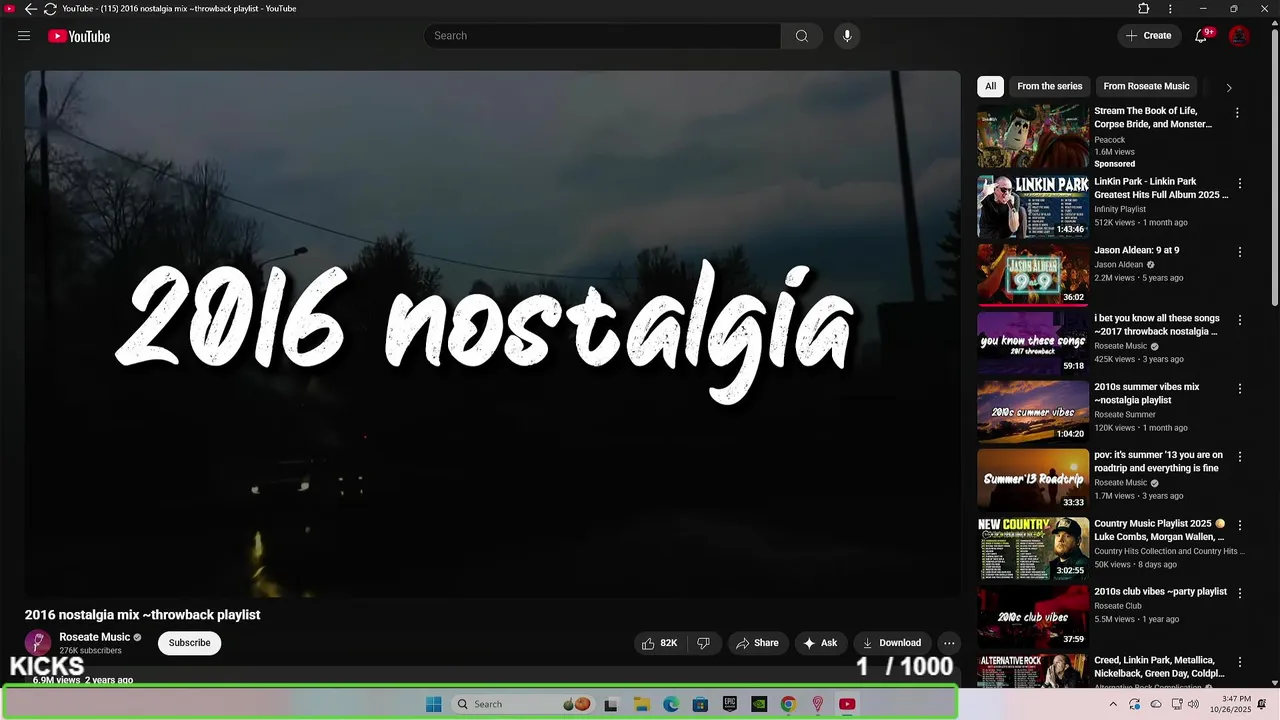
Task: Open the extensions puzzle icon in title bar
Action: coord(1144,9)
